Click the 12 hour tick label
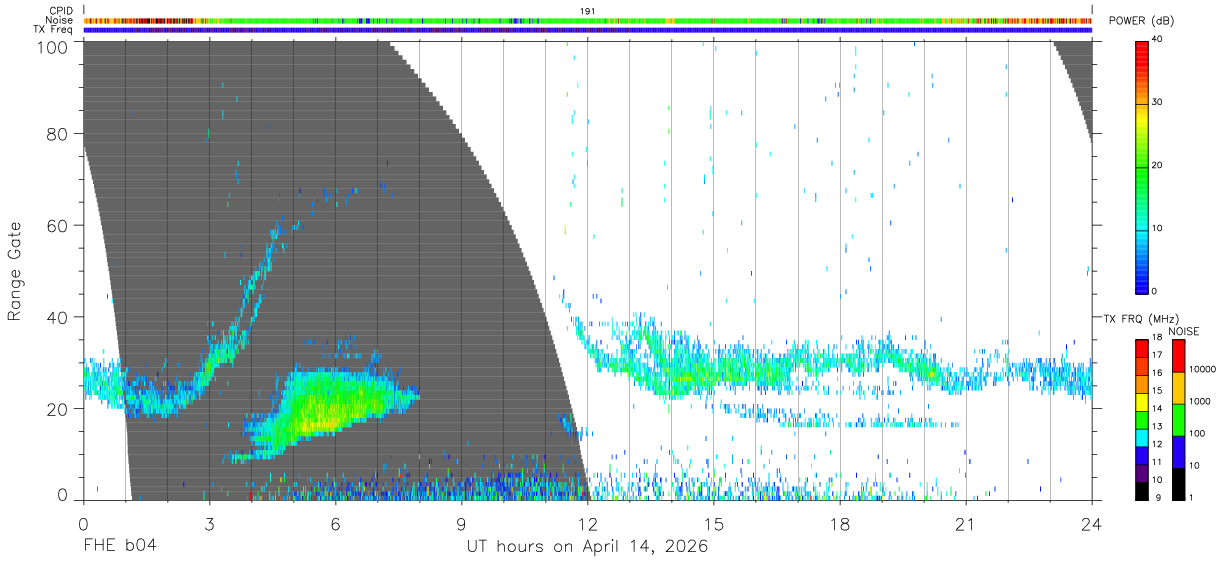Viewport: 1228px width, 567px height. [587, 523]
